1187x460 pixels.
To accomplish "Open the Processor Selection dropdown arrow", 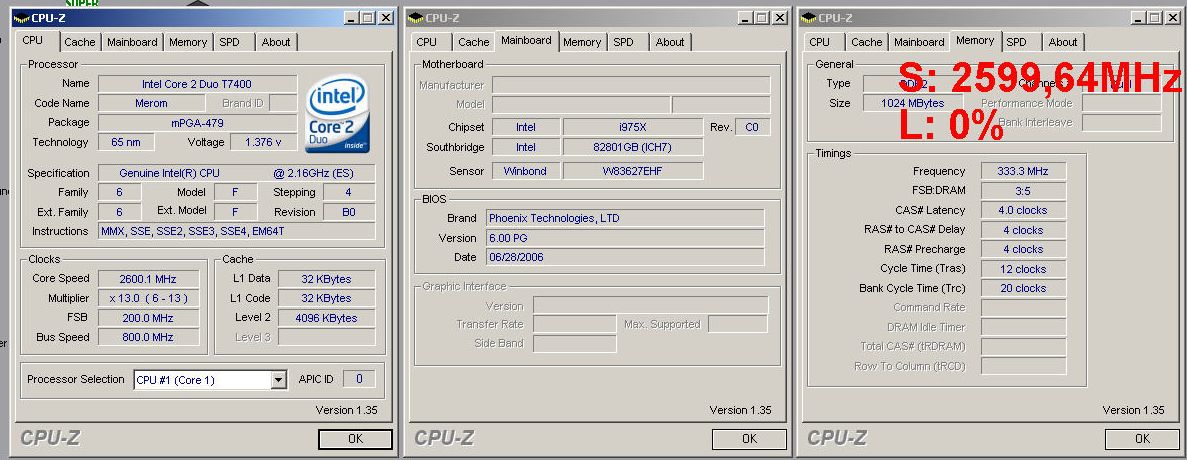I will point(279,380).
